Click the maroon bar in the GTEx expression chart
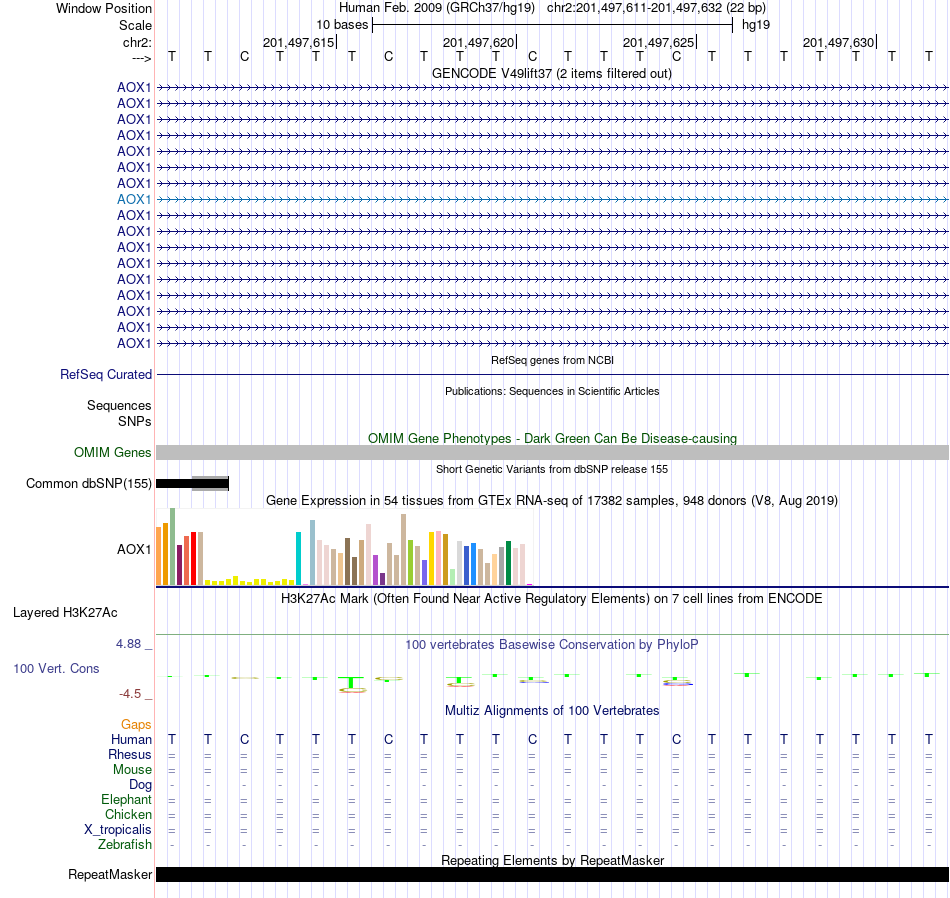Screen dimensions: 950x898 179,565
